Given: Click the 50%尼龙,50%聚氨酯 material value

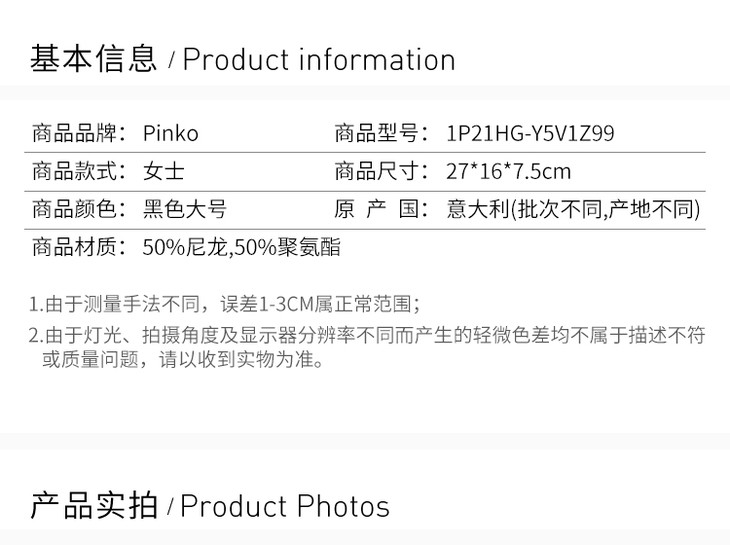Looking at the screenshot, I should [241, 247].
